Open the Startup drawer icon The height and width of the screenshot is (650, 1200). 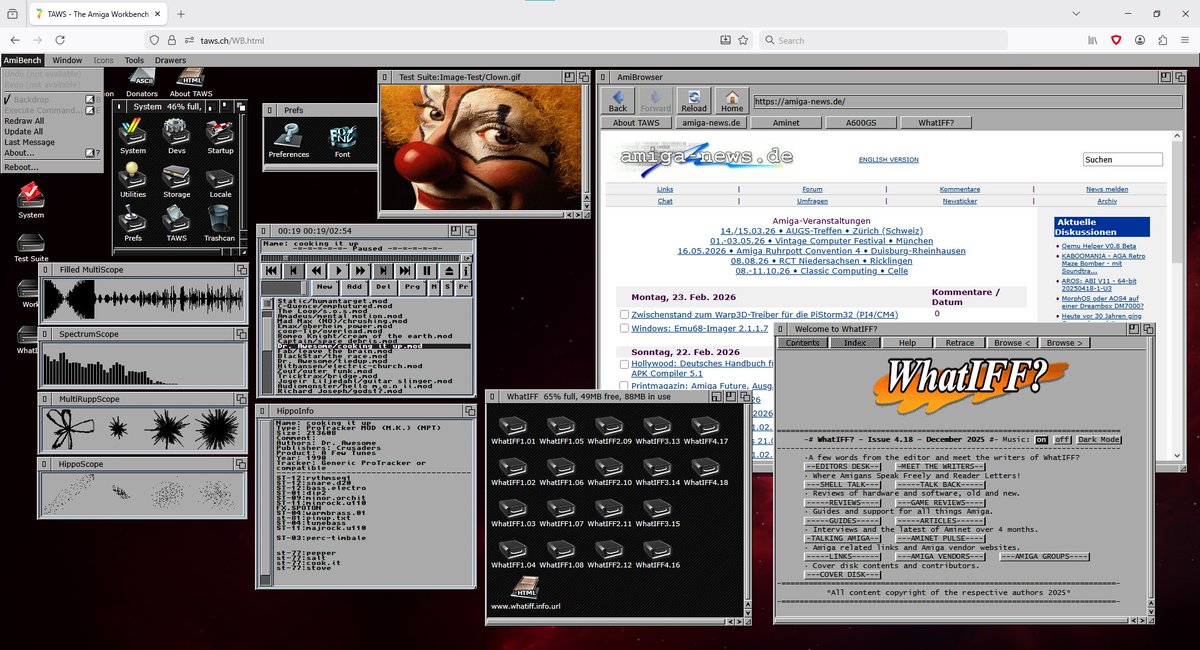click(220, 136)
